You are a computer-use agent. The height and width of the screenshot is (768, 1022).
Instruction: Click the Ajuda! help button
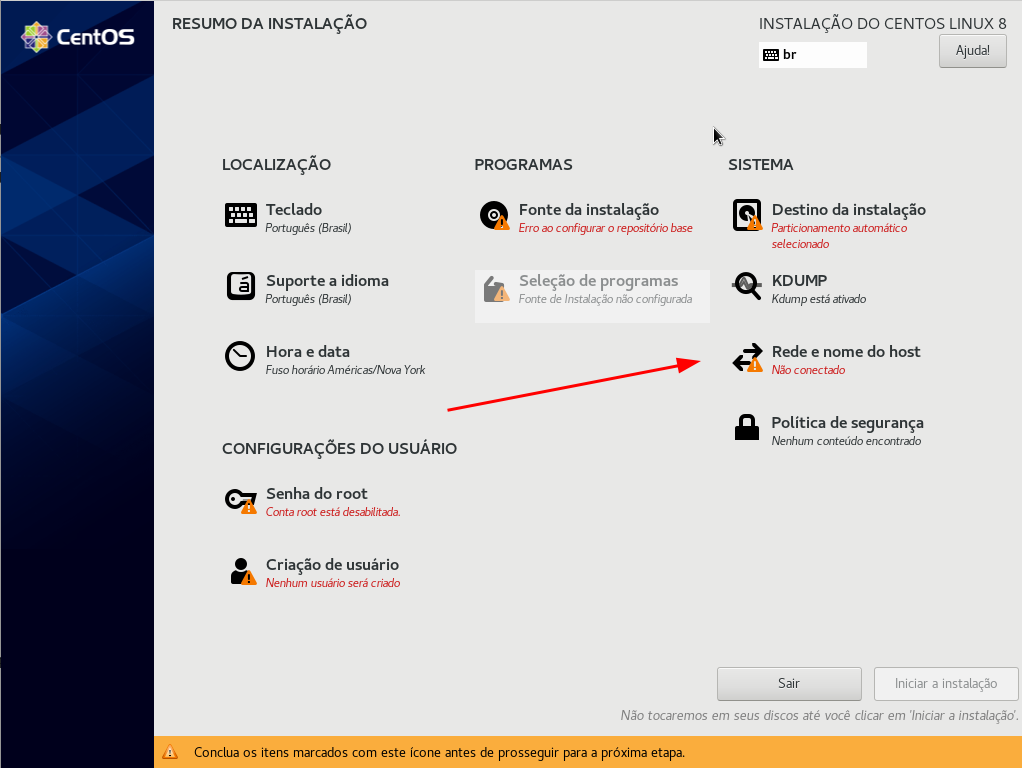tap(972, 50)
